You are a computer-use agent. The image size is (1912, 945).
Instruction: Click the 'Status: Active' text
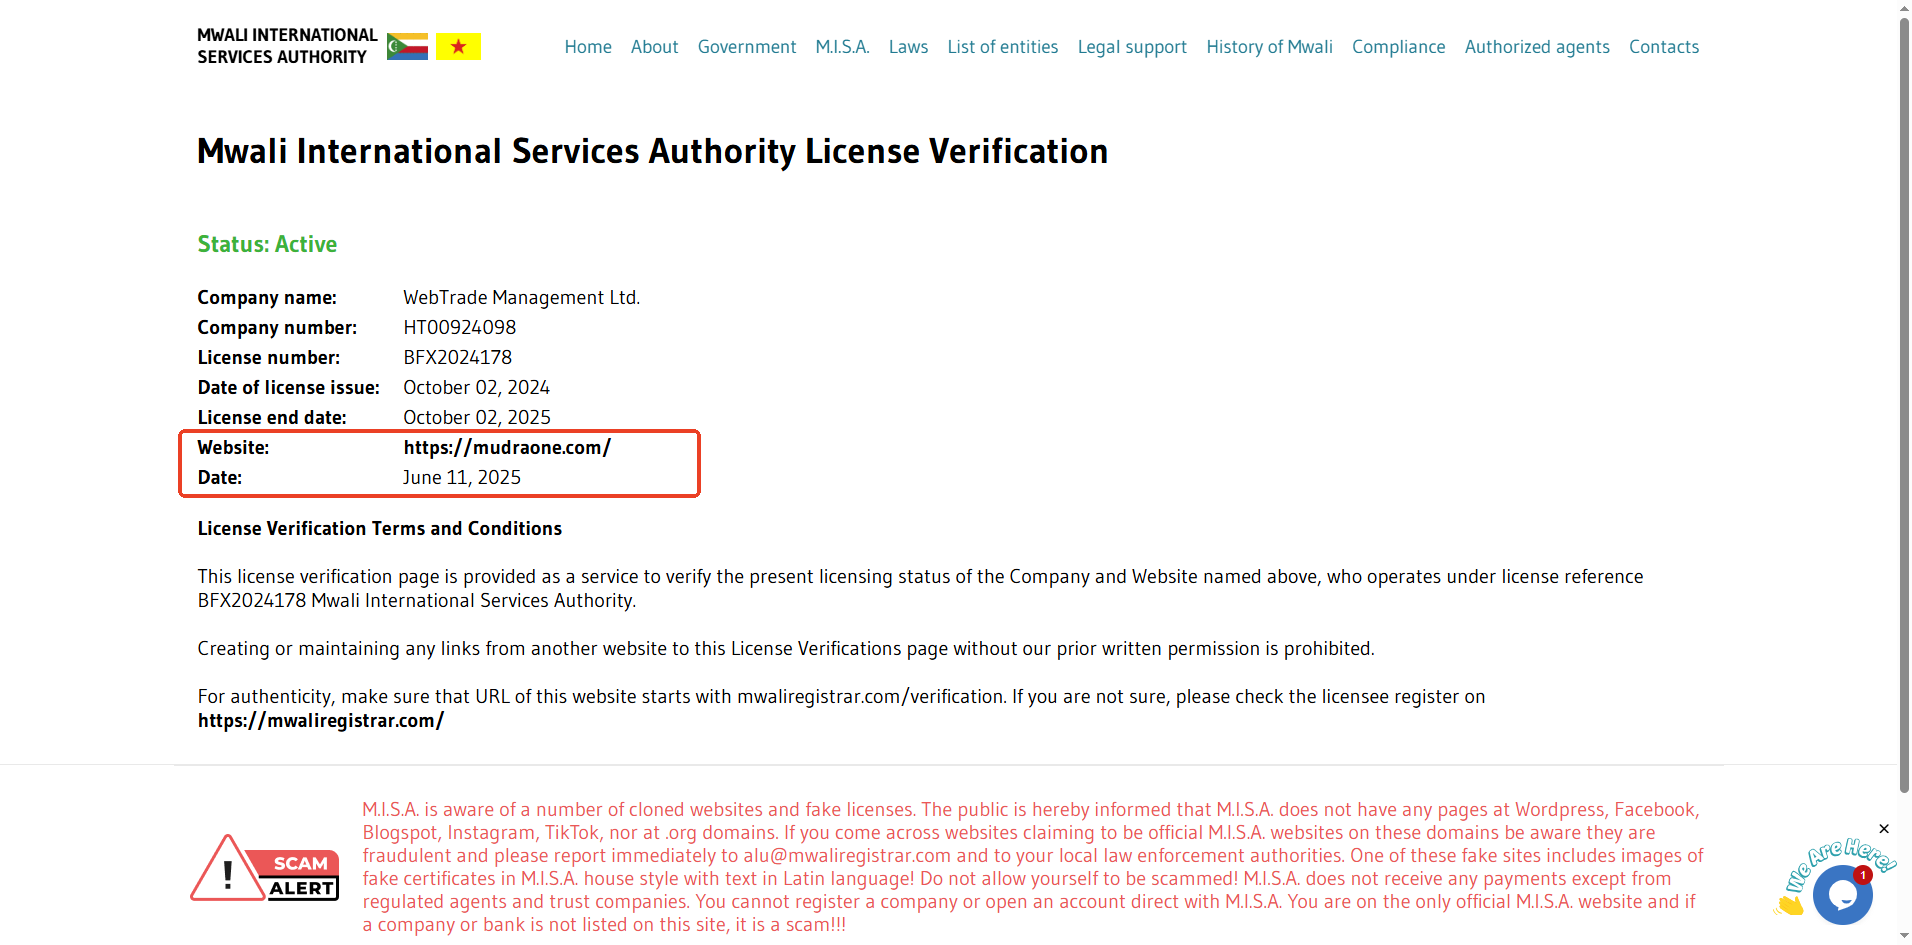[x=267, y=244]
